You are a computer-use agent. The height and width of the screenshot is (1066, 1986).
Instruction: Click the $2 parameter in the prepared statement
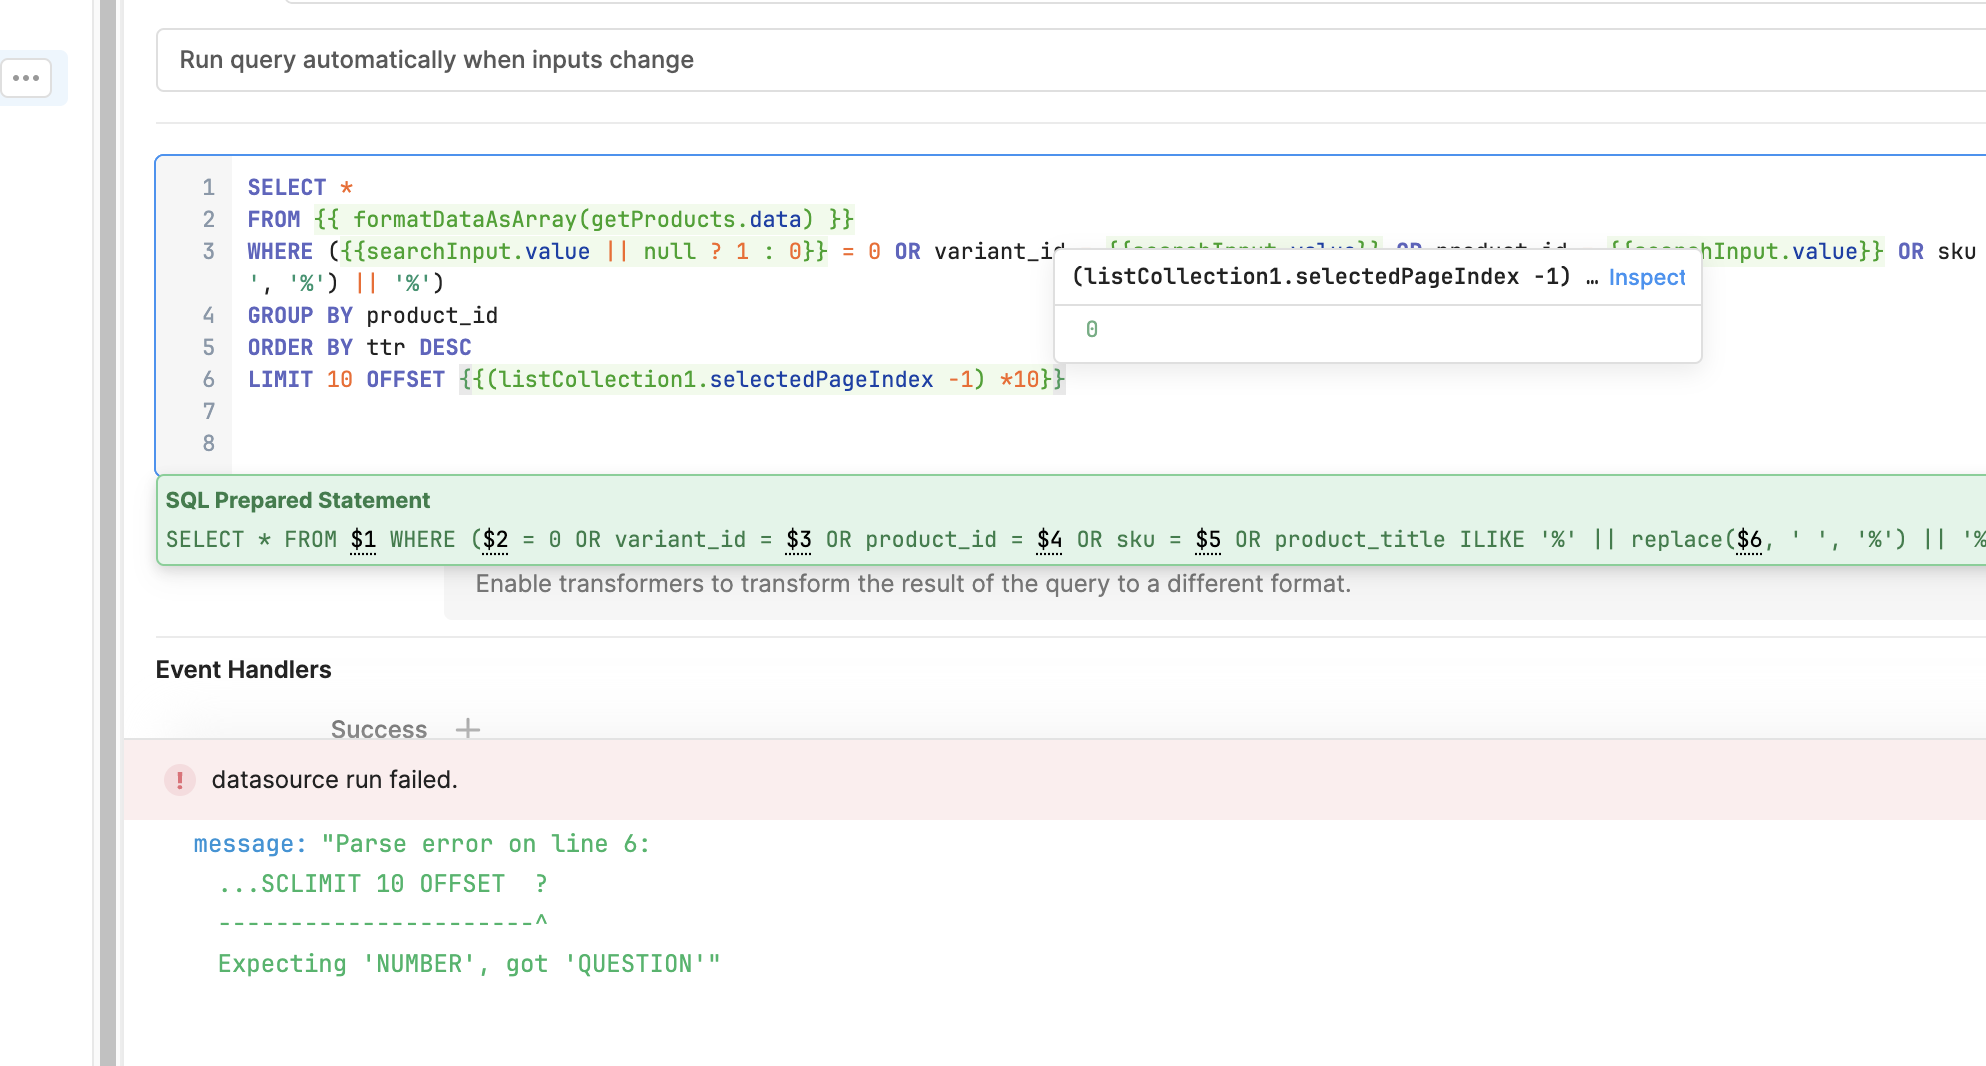[x=495, y=540]
